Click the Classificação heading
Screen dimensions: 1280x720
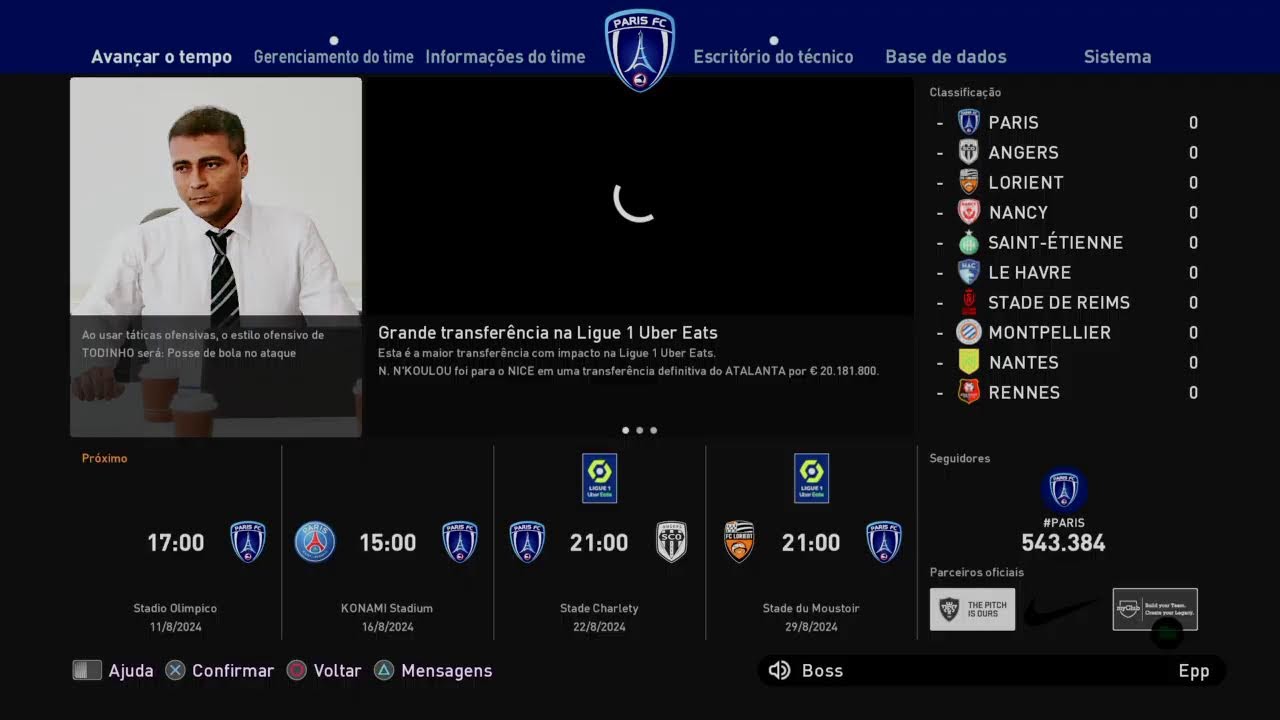(965, 92)
